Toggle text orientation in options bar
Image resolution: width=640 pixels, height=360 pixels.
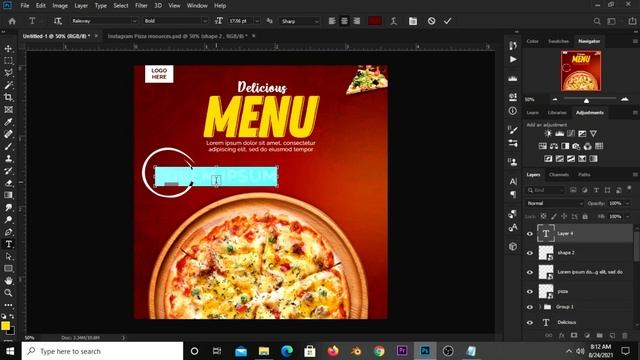58,21
